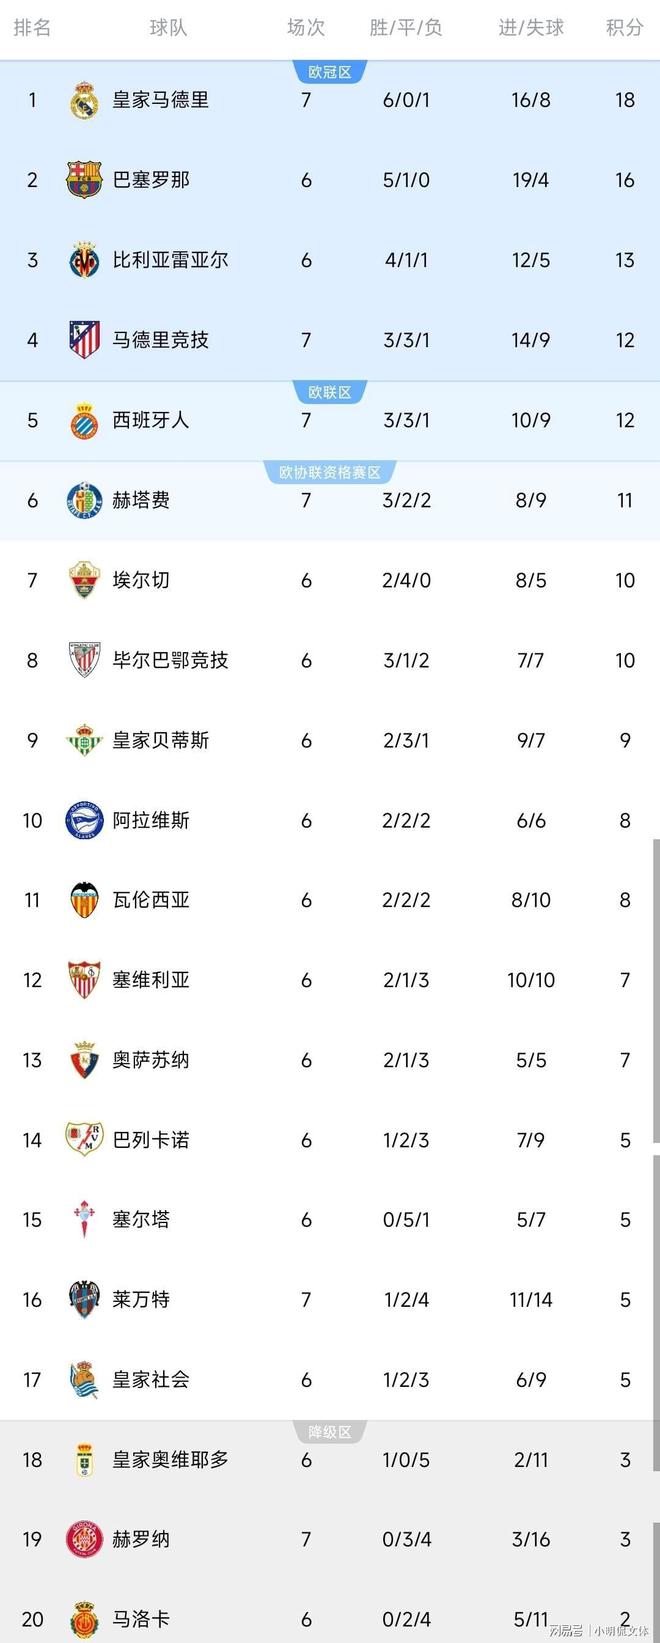Viewport: 660px width, 1643px height.
Task: Open team page for 塞维利亚
Action: point(151,980)
